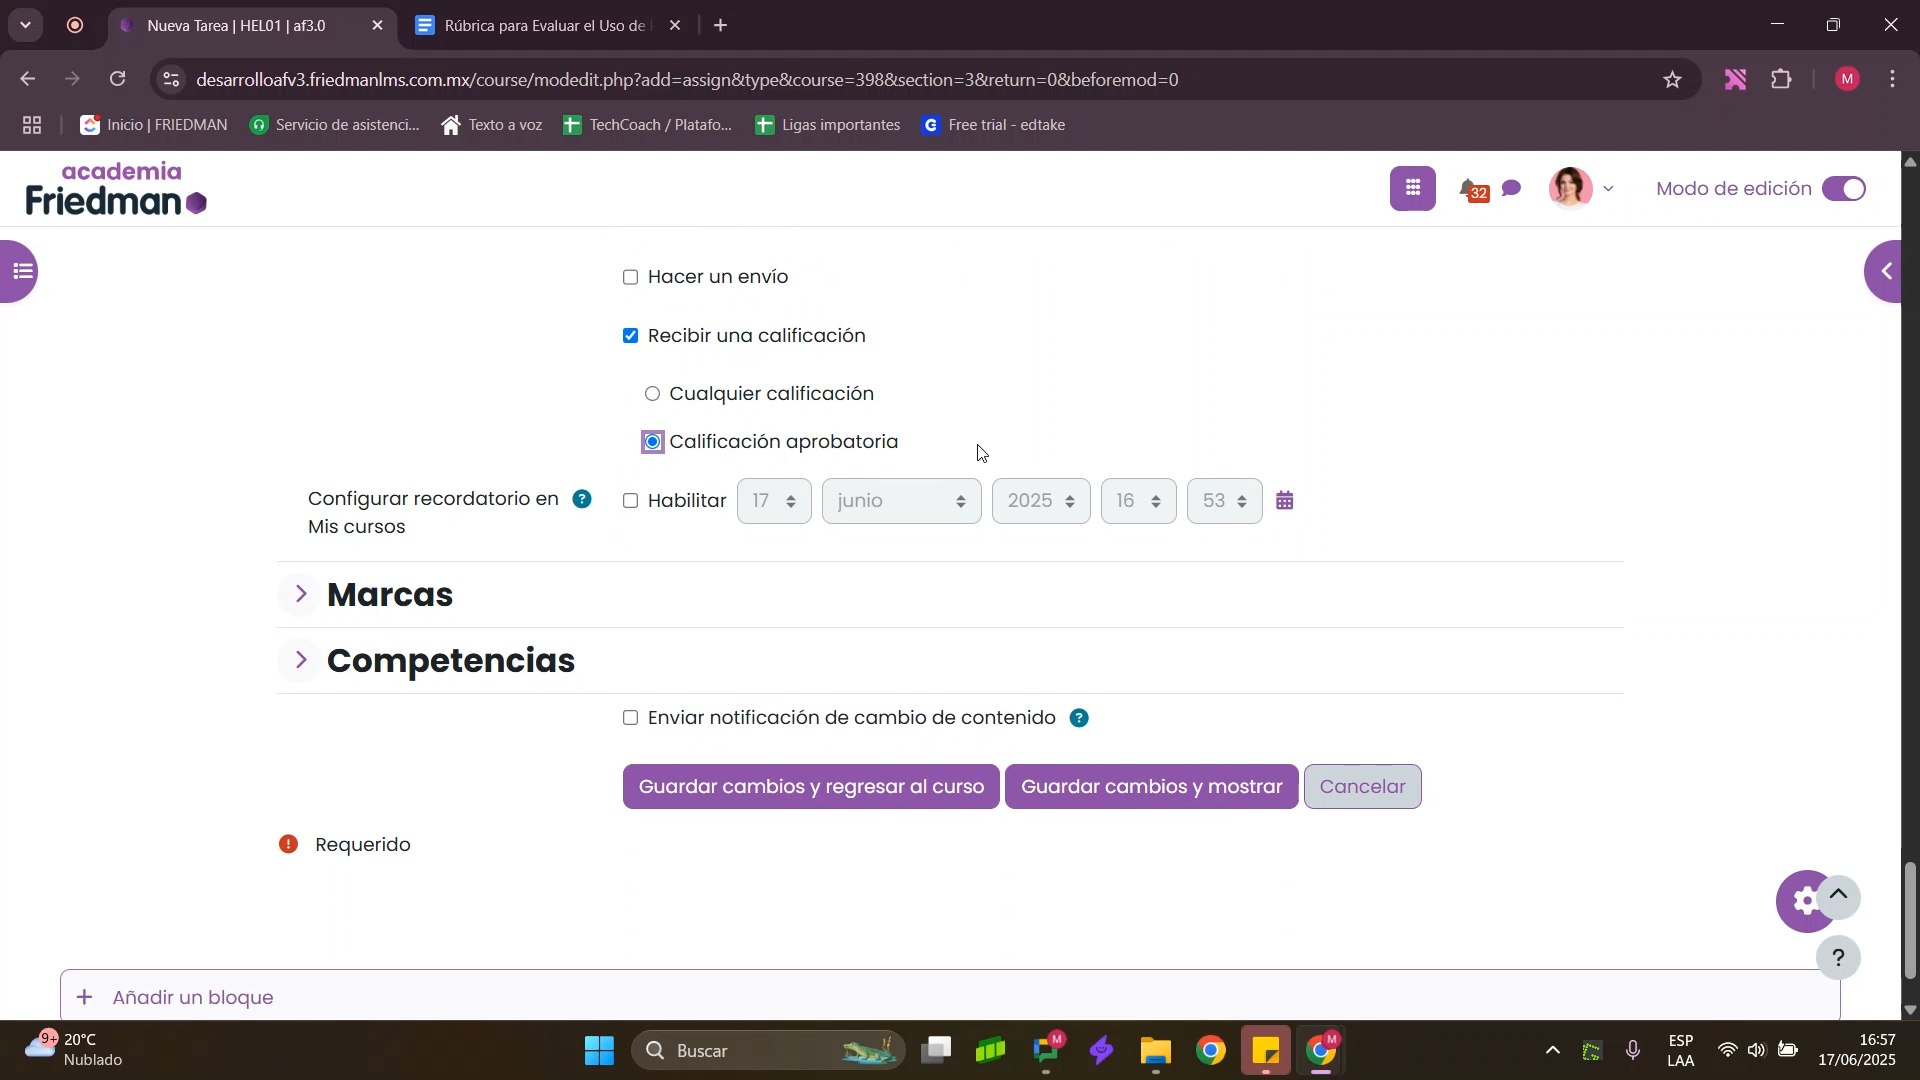Select Cualquier calificación radio option
Viewport: 1920px width, 1080px height.
click(653, 394)
